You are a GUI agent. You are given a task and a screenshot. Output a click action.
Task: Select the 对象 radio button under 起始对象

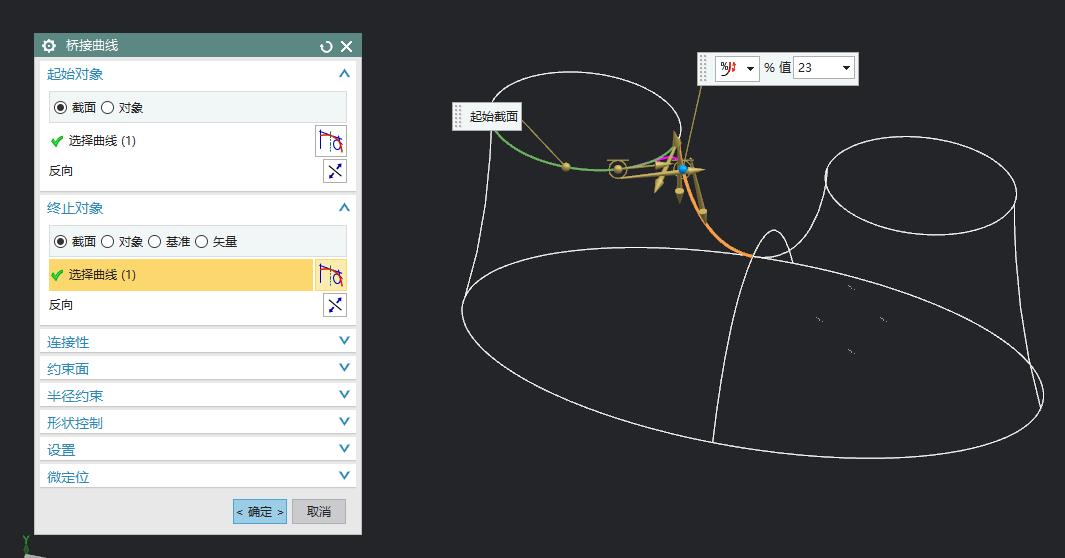pyautogui.click(x=108, y=108)
